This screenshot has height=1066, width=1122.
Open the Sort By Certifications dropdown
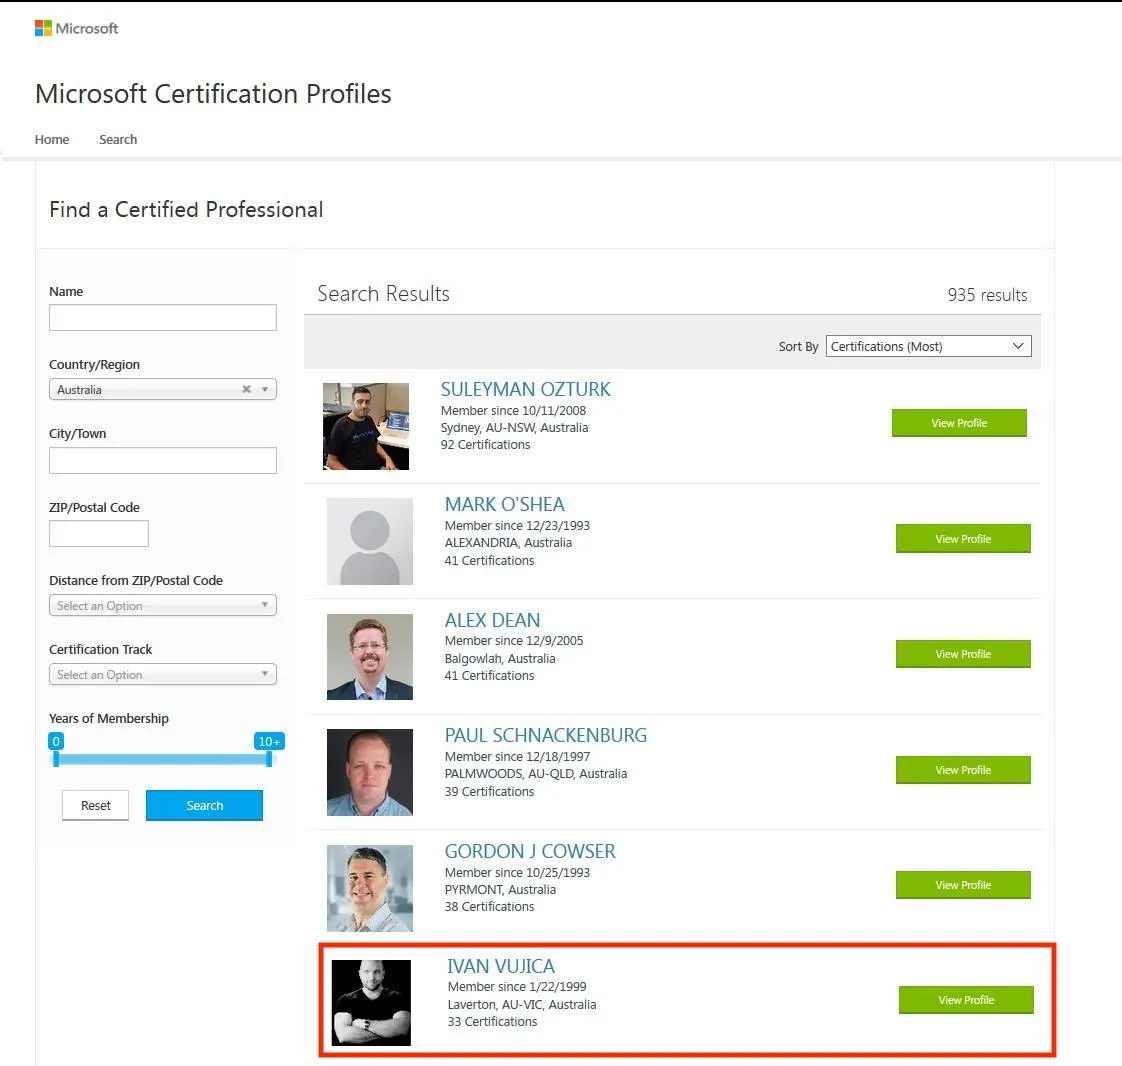click(x=928, y=346)
